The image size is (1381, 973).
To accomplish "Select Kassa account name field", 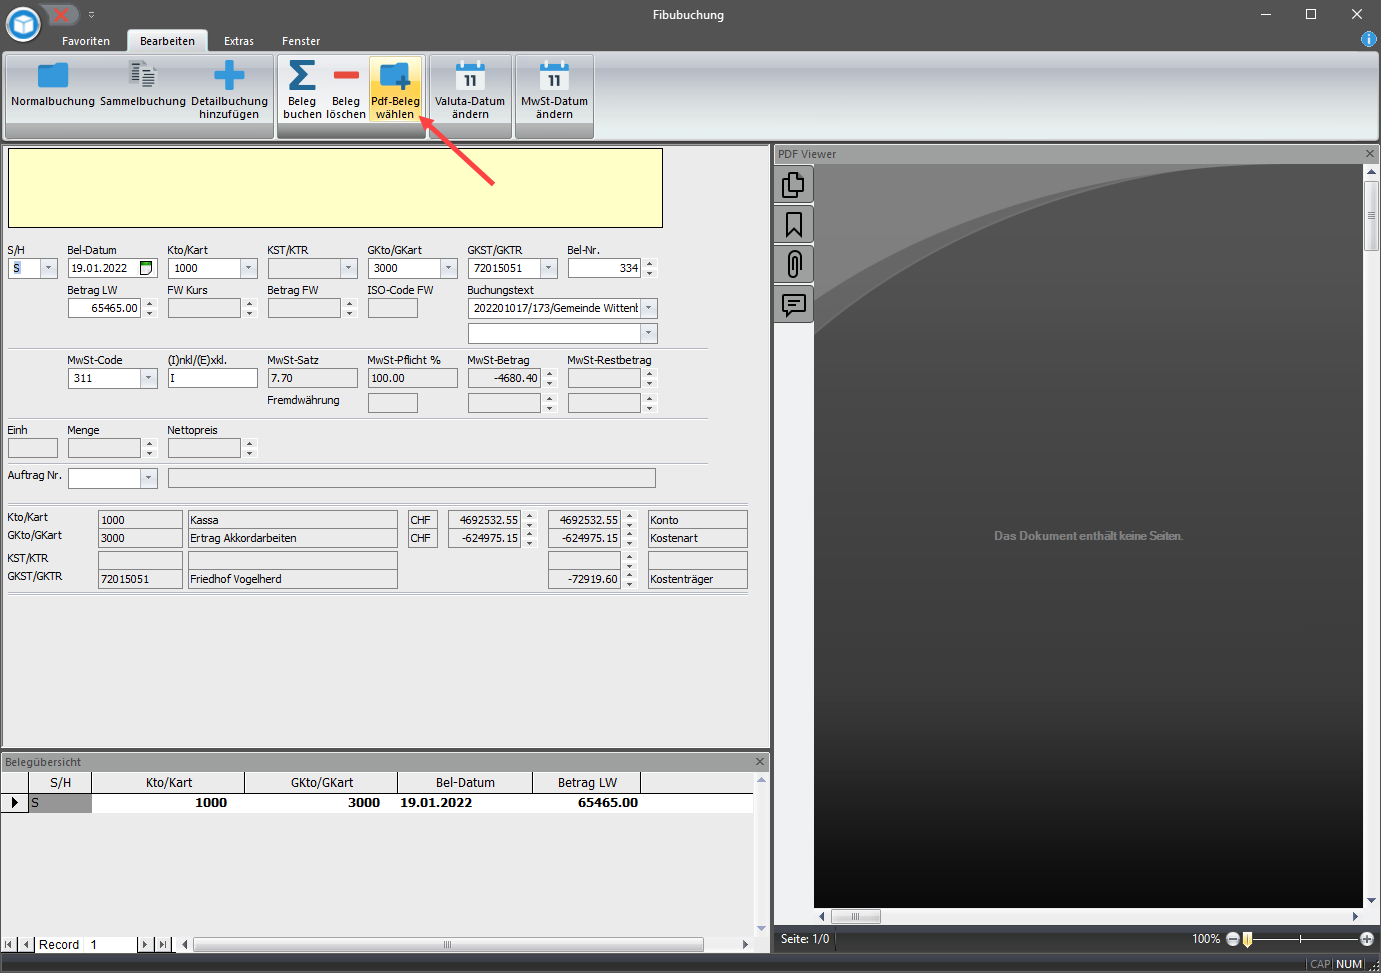I will [x=293, y=520].
